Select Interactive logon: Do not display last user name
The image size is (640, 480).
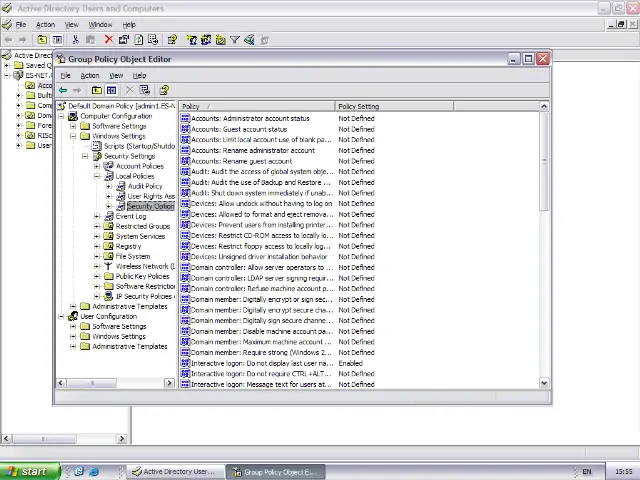[262, 363]
